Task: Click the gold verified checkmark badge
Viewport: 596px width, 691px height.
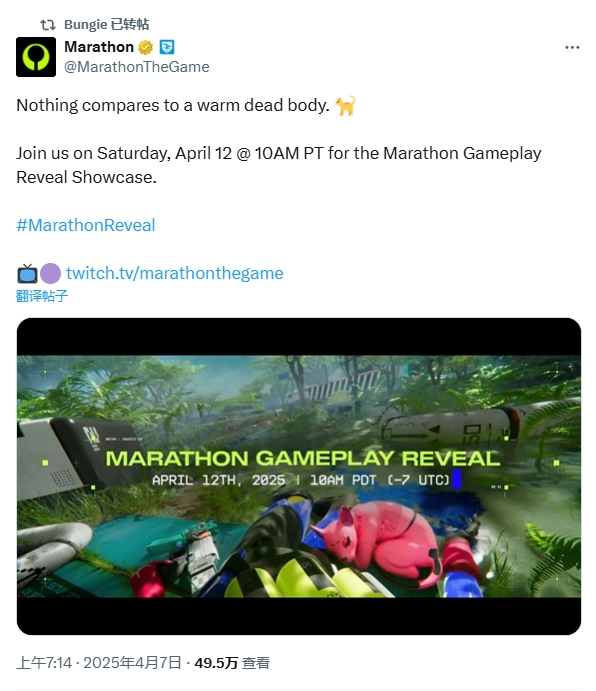Action: pos(145,47)
